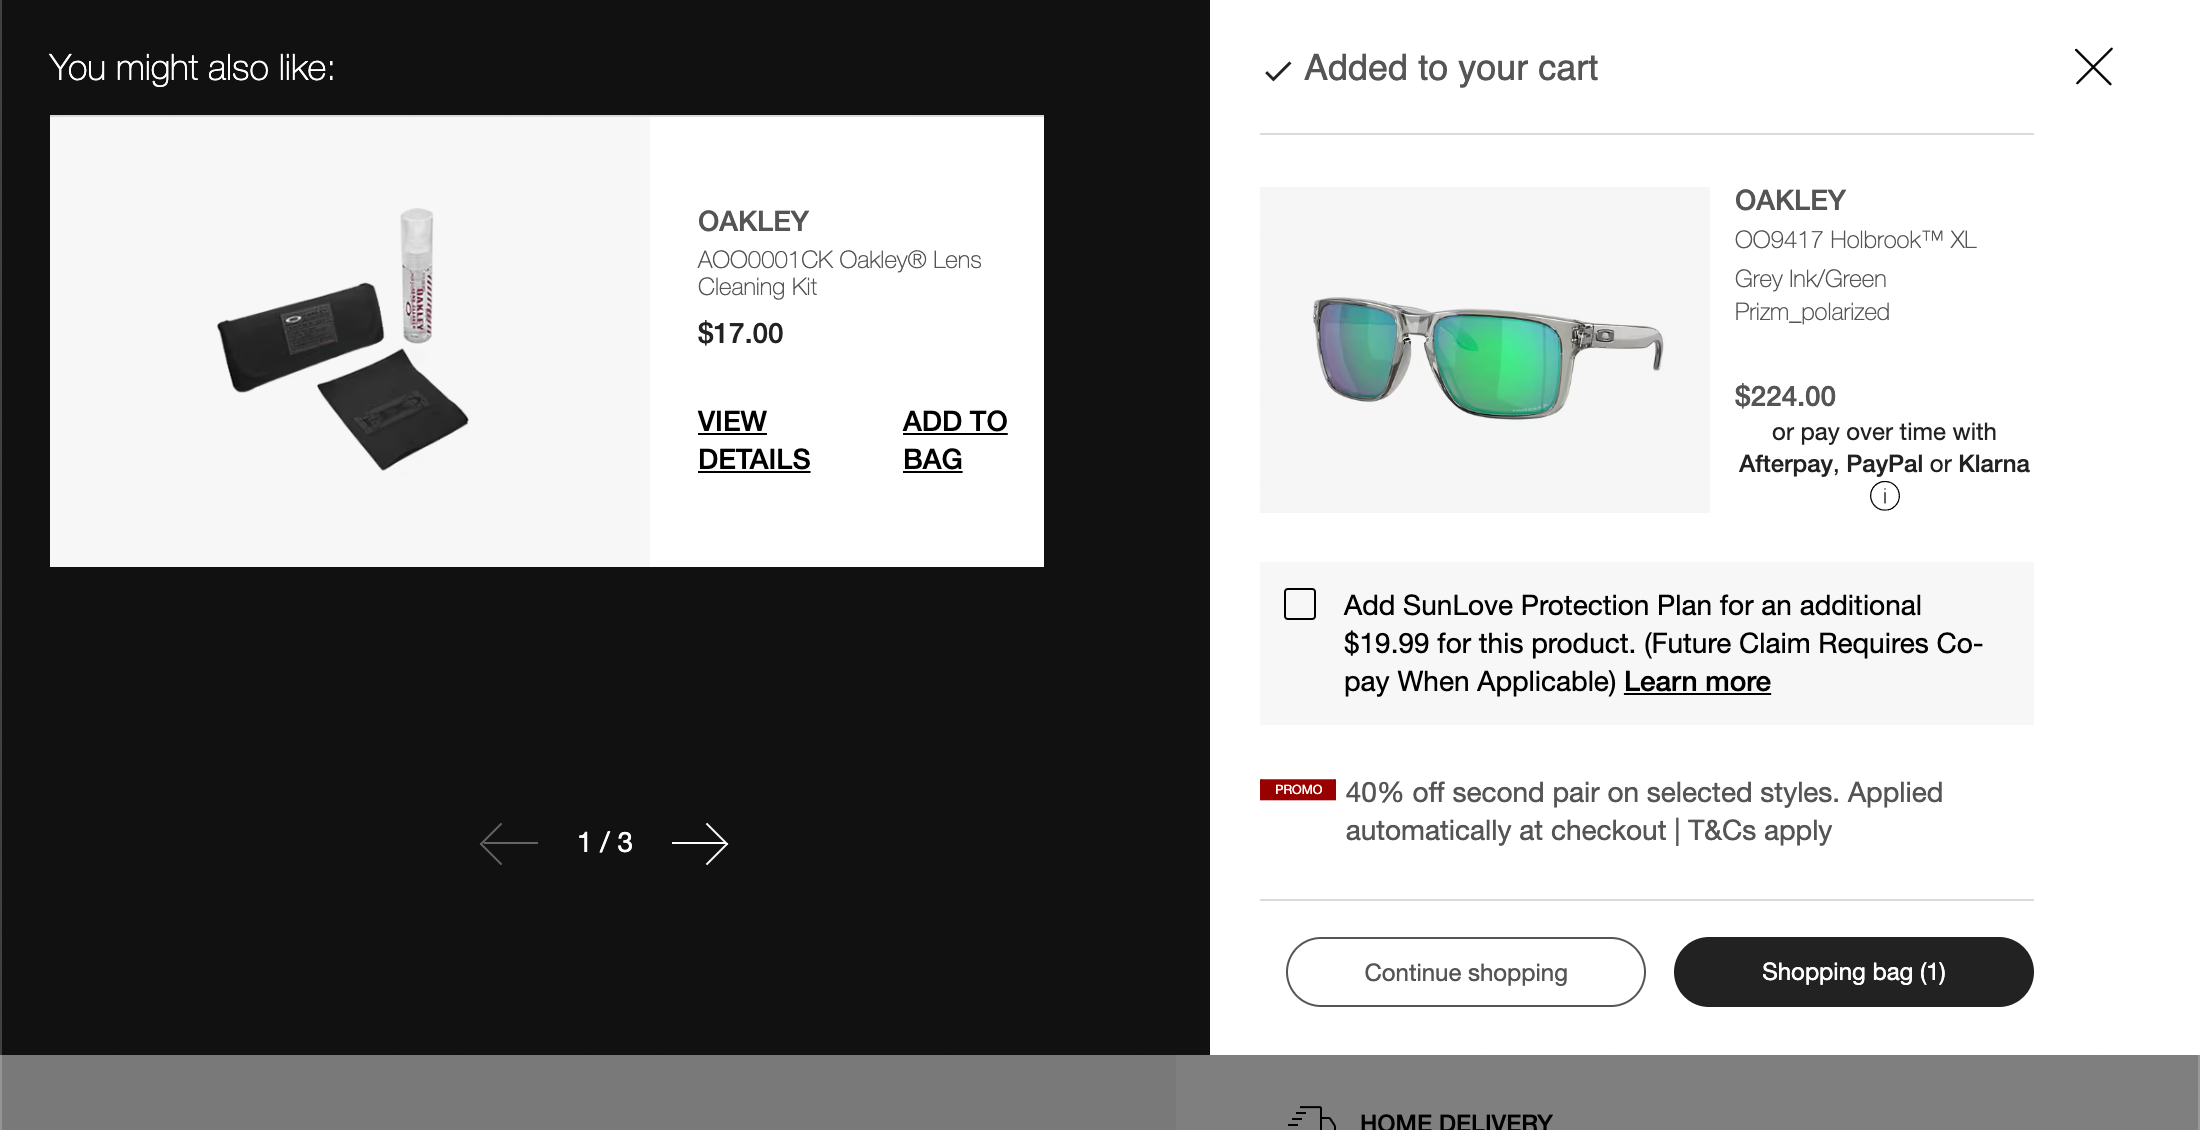Open Shopping bag (1)
The height and width of the screenshot is (1130, 2200).
[1853, 971]
